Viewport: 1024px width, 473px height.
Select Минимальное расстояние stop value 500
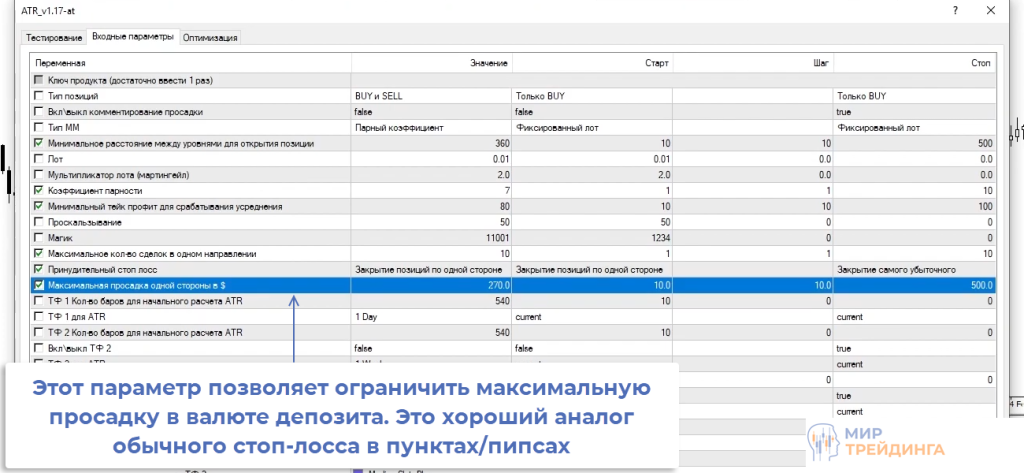[x=915, y=143]
